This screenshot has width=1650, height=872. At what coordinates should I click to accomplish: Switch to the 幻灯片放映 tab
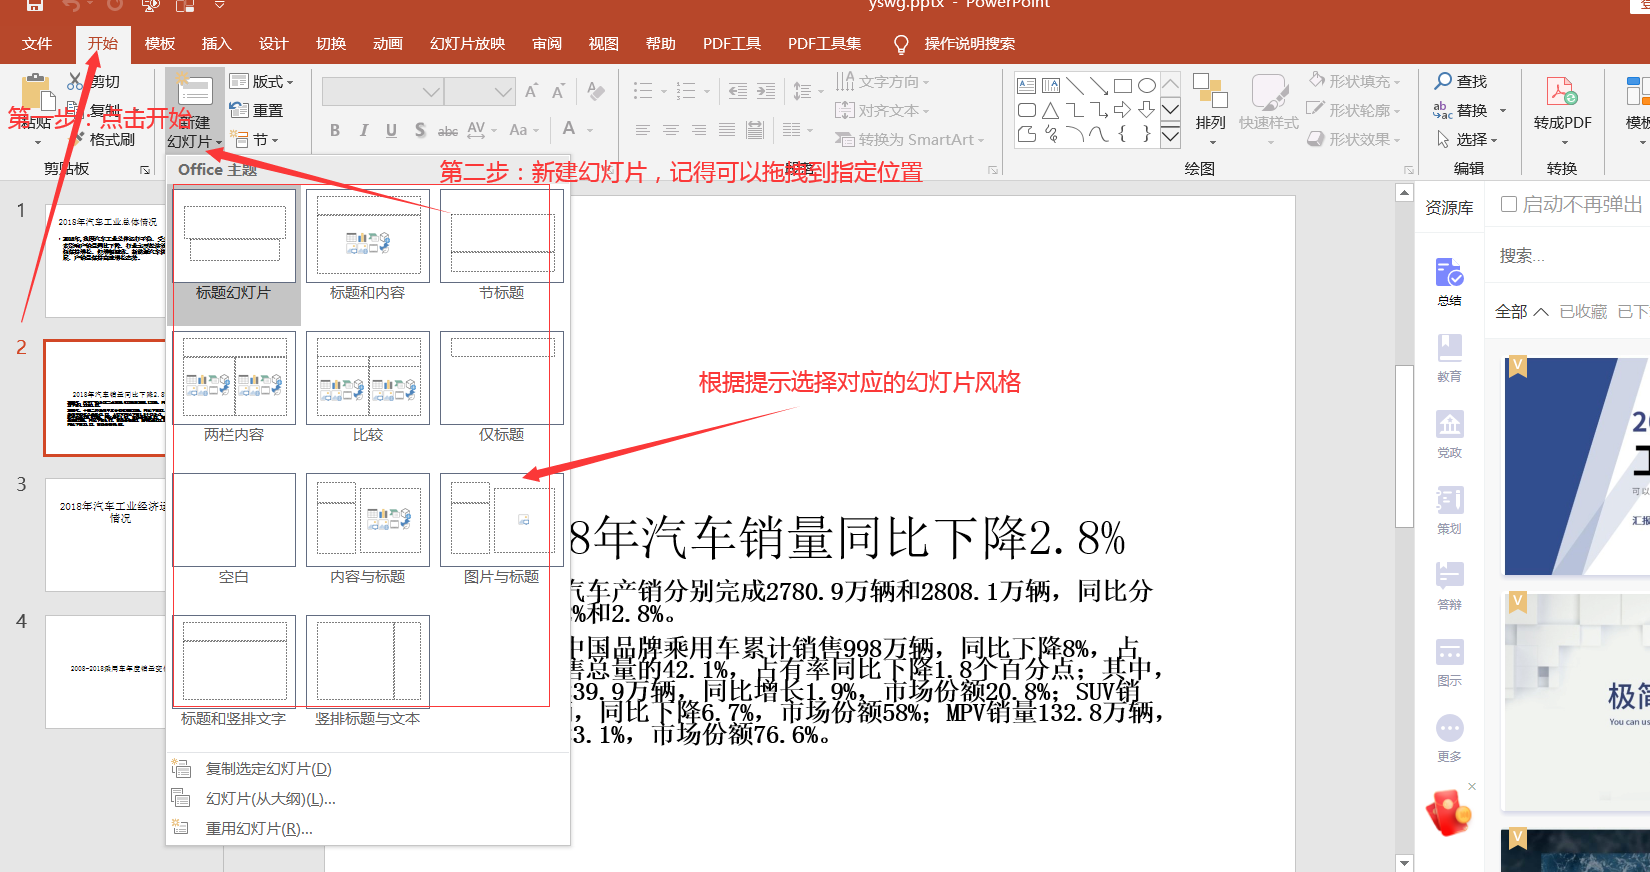(x=467, y=44)
